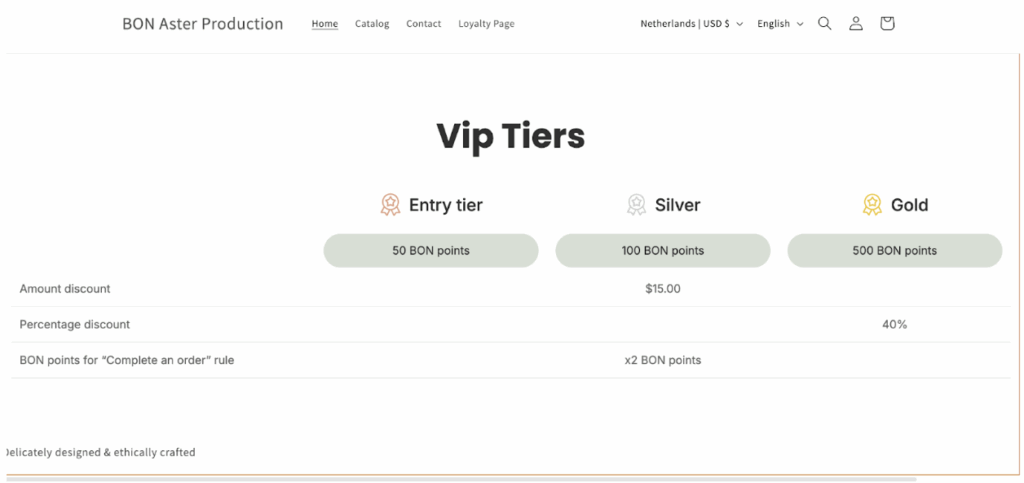Image resolution: width=1024 pixels, height=483 pixels.
Task: Open the English language dropdown
Action: [x=780, y=24]
